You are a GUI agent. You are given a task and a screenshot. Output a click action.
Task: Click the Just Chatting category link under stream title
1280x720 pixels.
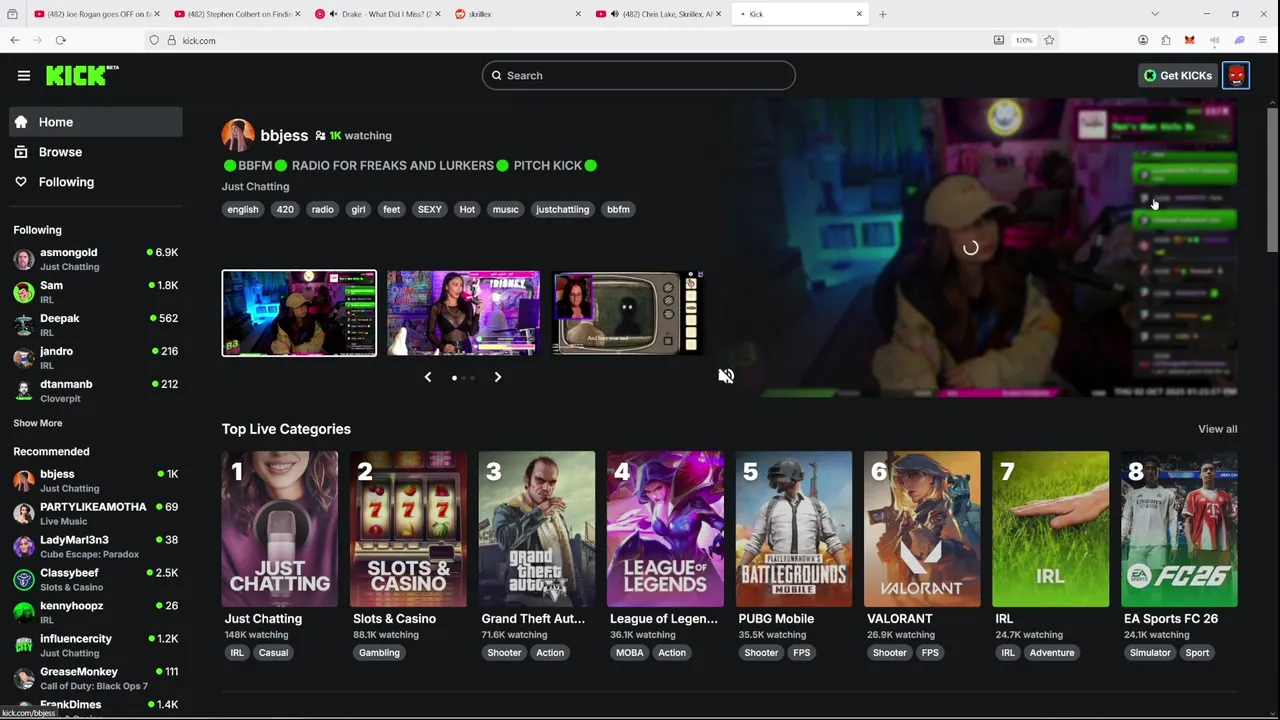pos(255,186)
